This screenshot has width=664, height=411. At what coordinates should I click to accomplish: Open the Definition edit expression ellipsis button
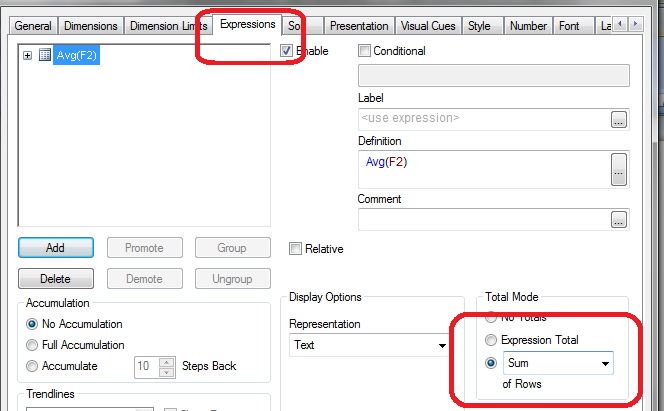tap(619, 168)
